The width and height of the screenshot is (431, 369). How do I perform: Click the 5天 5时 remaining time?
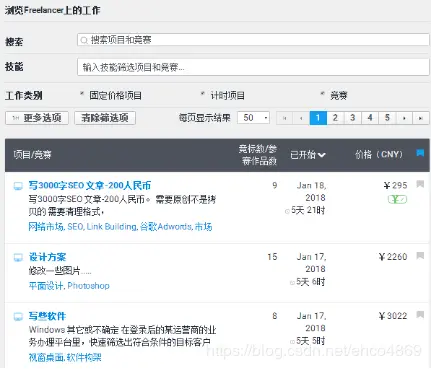tap(311, 341)
